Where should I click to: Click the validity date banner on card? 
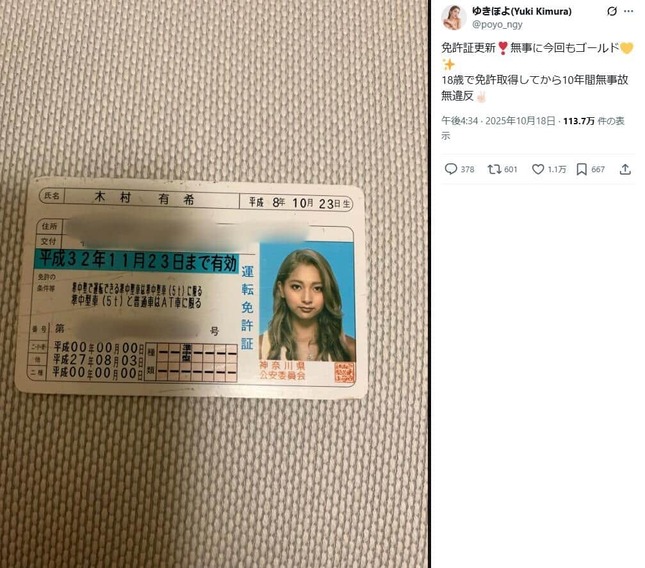[x=137, y=261]
